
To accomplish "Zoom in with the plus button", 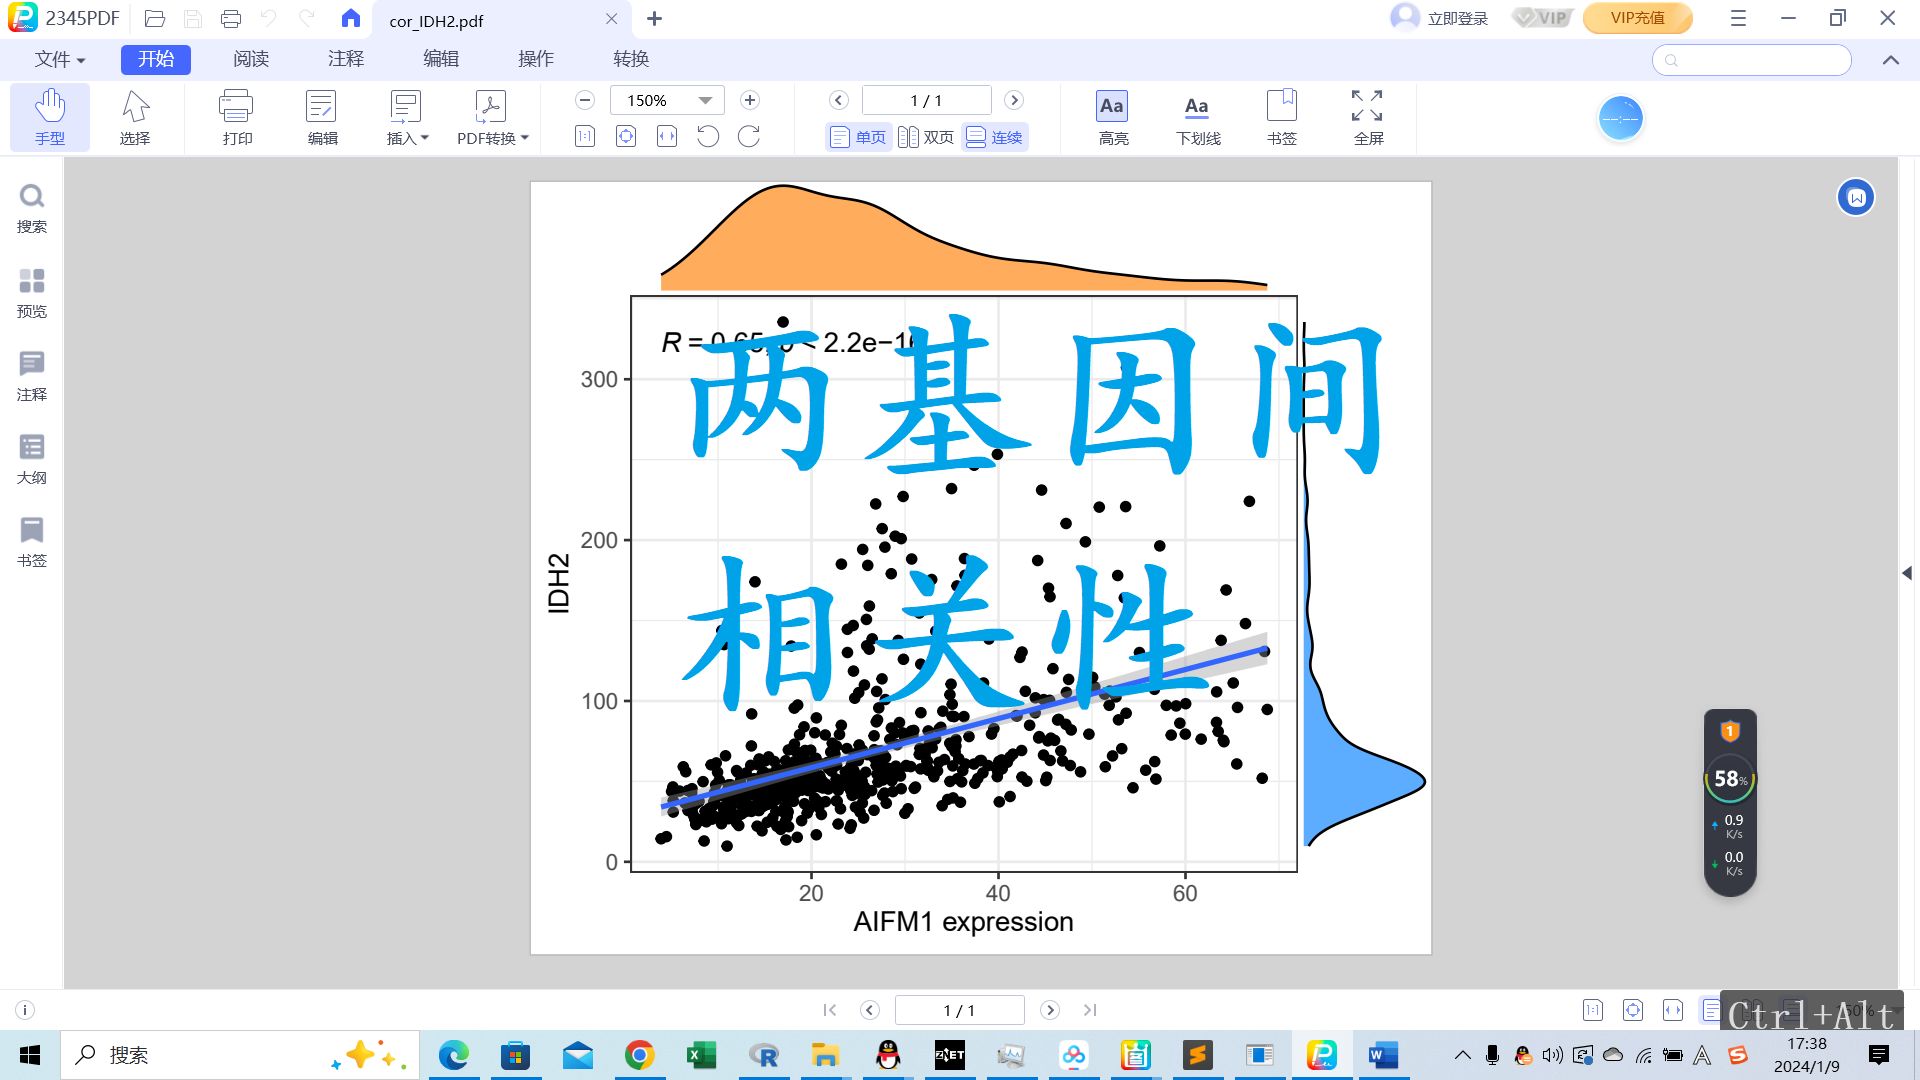I will pyautogui.click(x=750, y=100).
